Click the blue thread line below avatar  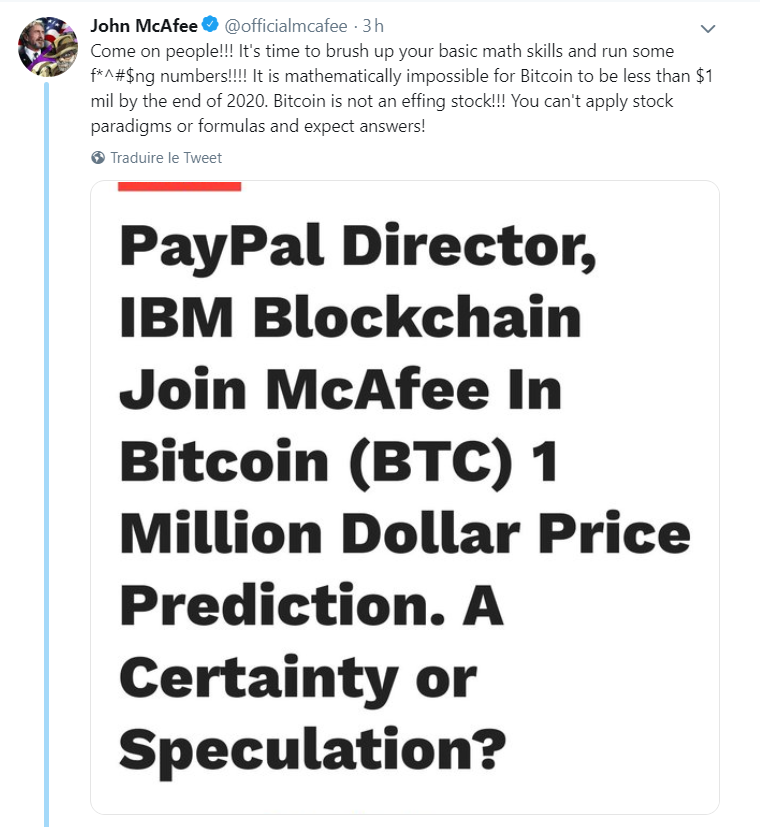47,450
